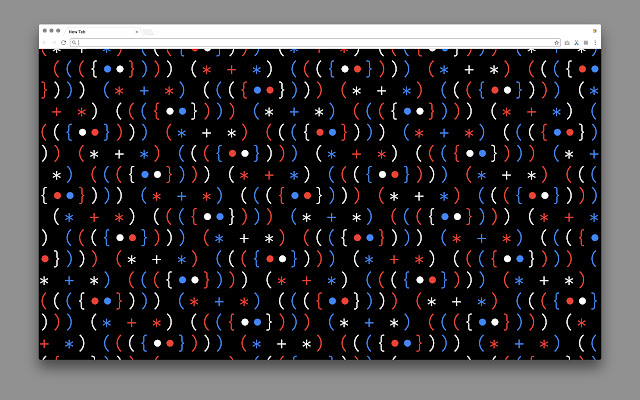Click the orange profile icon in title bar

(x=595, y=31)
